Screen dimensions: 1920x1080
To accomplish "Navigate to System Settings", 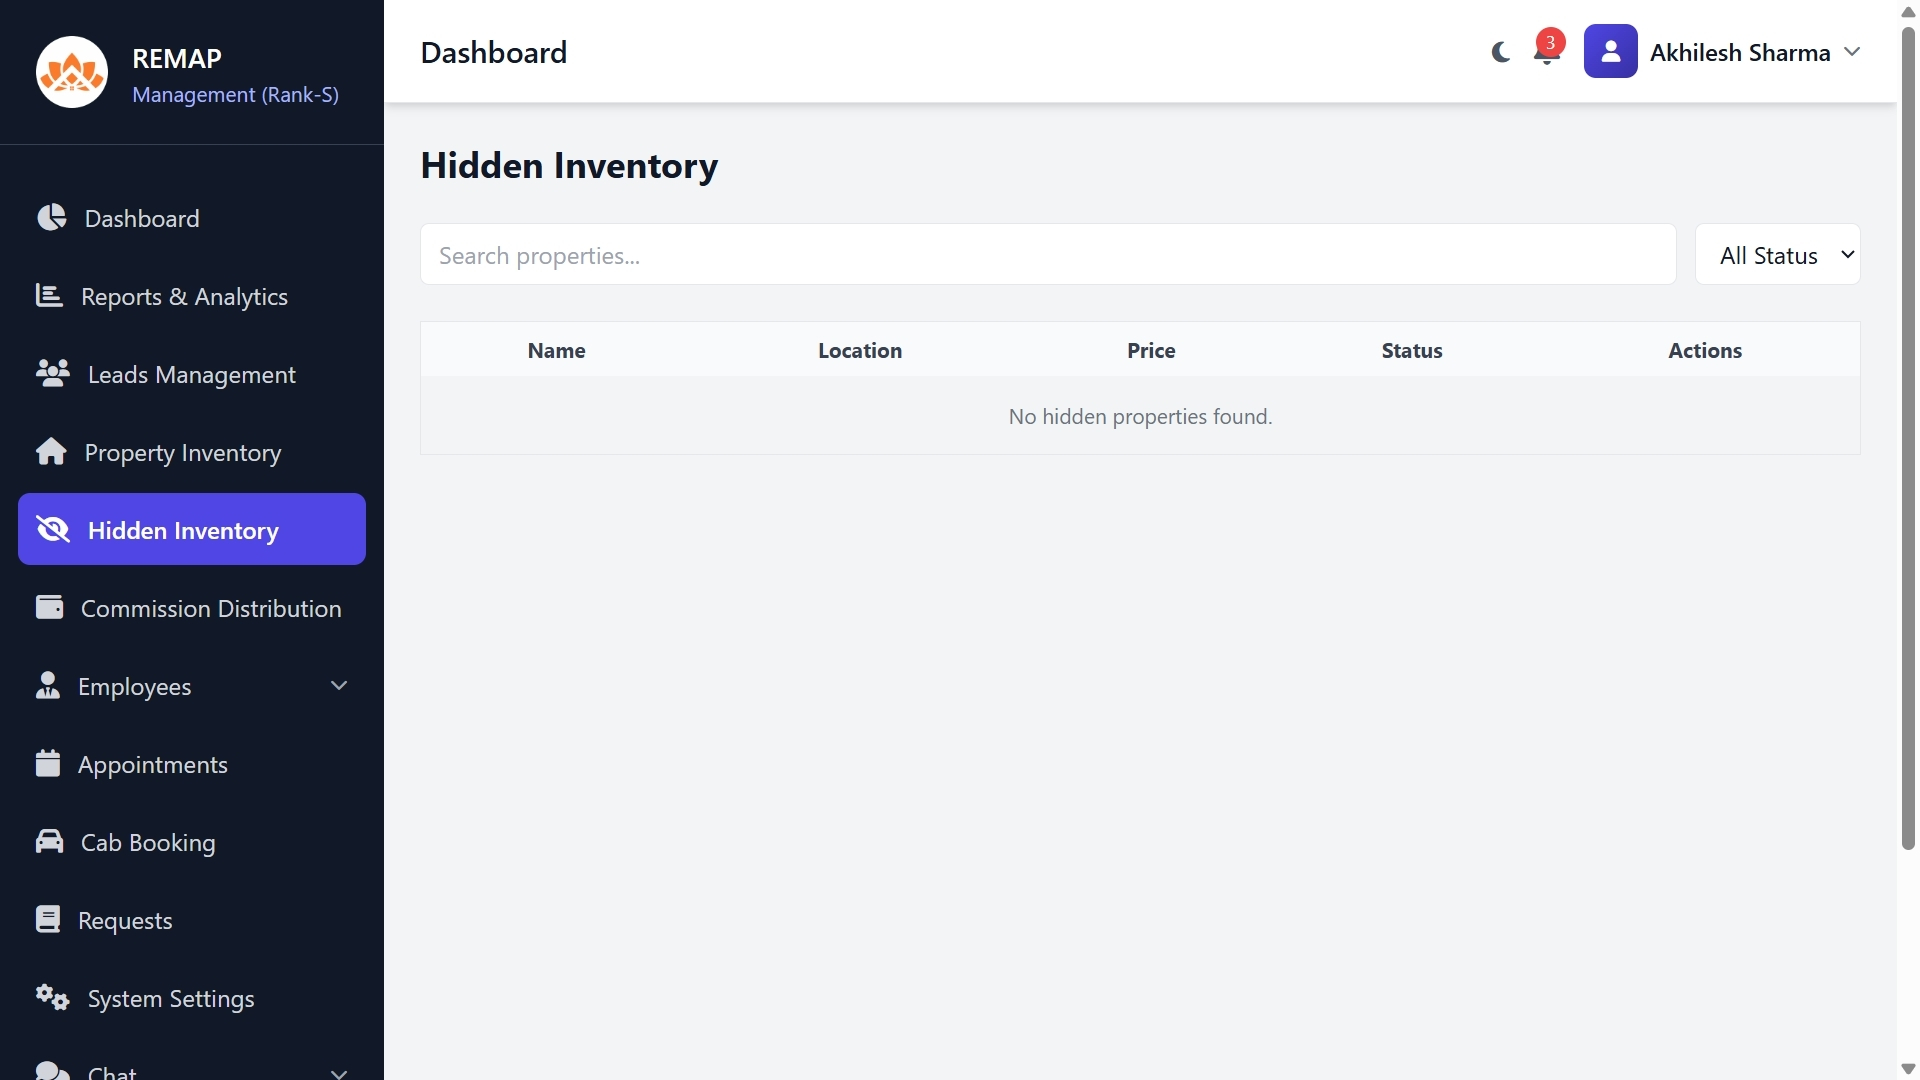I will [x=169, y=997].
